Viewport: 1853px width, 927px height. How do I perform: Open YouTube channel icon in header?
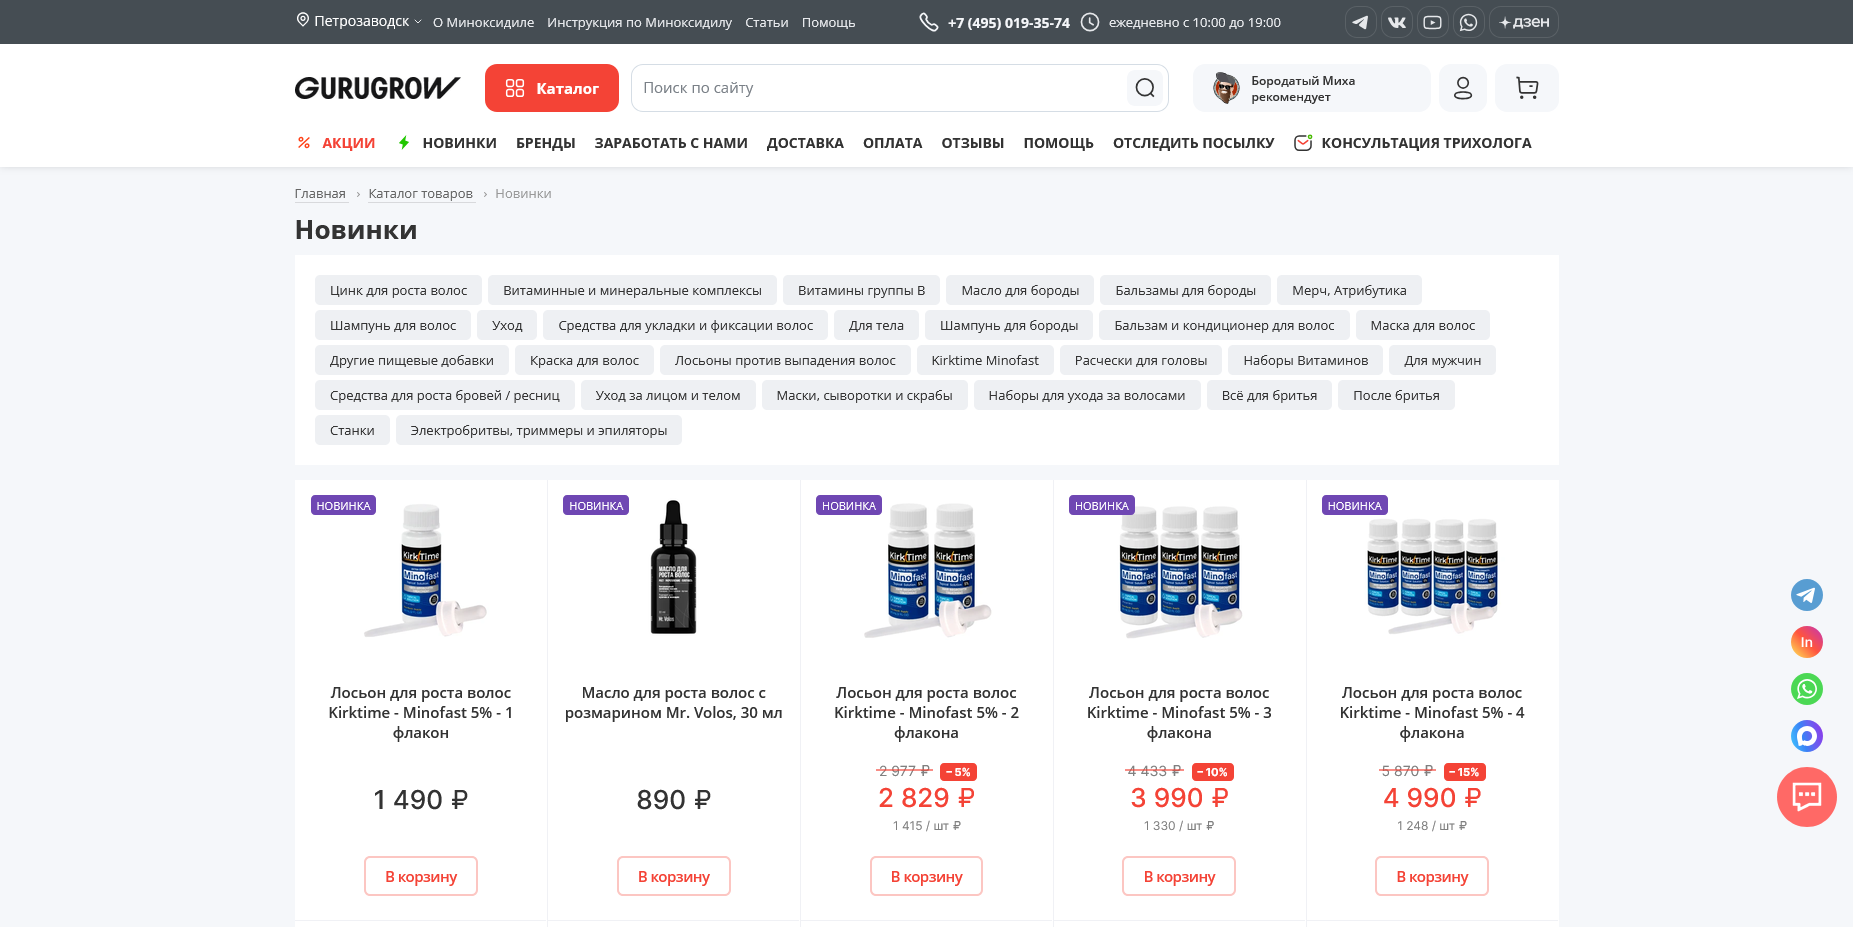(x=1432, y=22)
